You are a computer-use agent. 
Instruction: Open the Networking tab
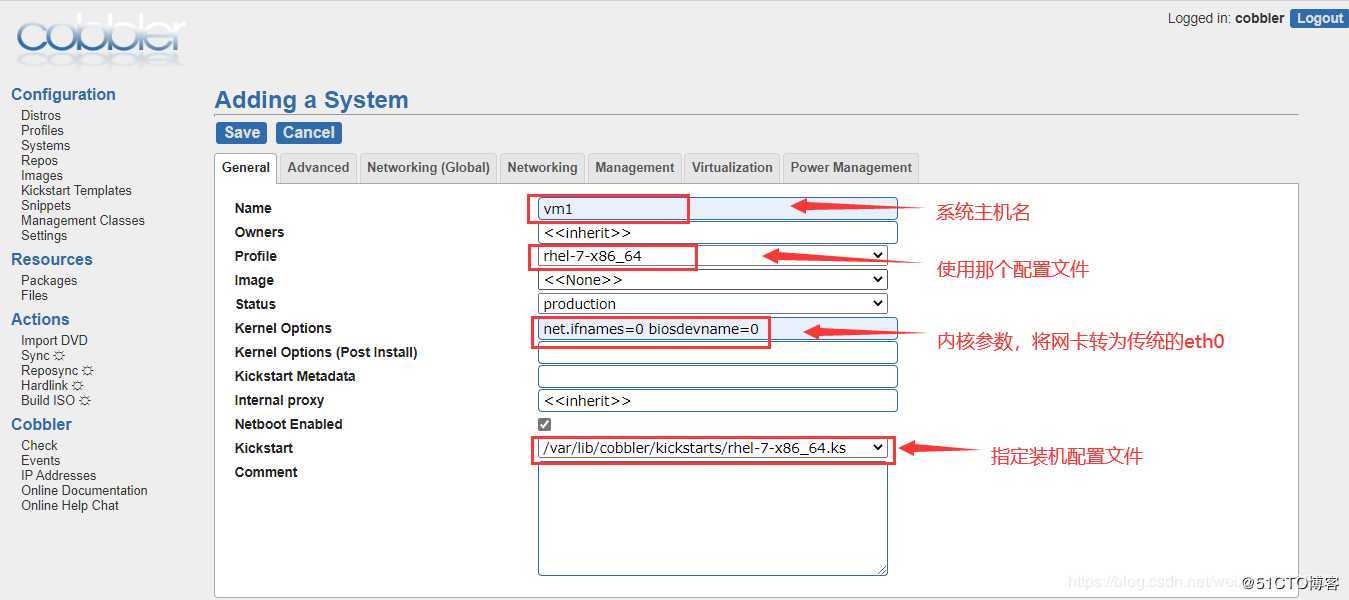tap(542, 167)
